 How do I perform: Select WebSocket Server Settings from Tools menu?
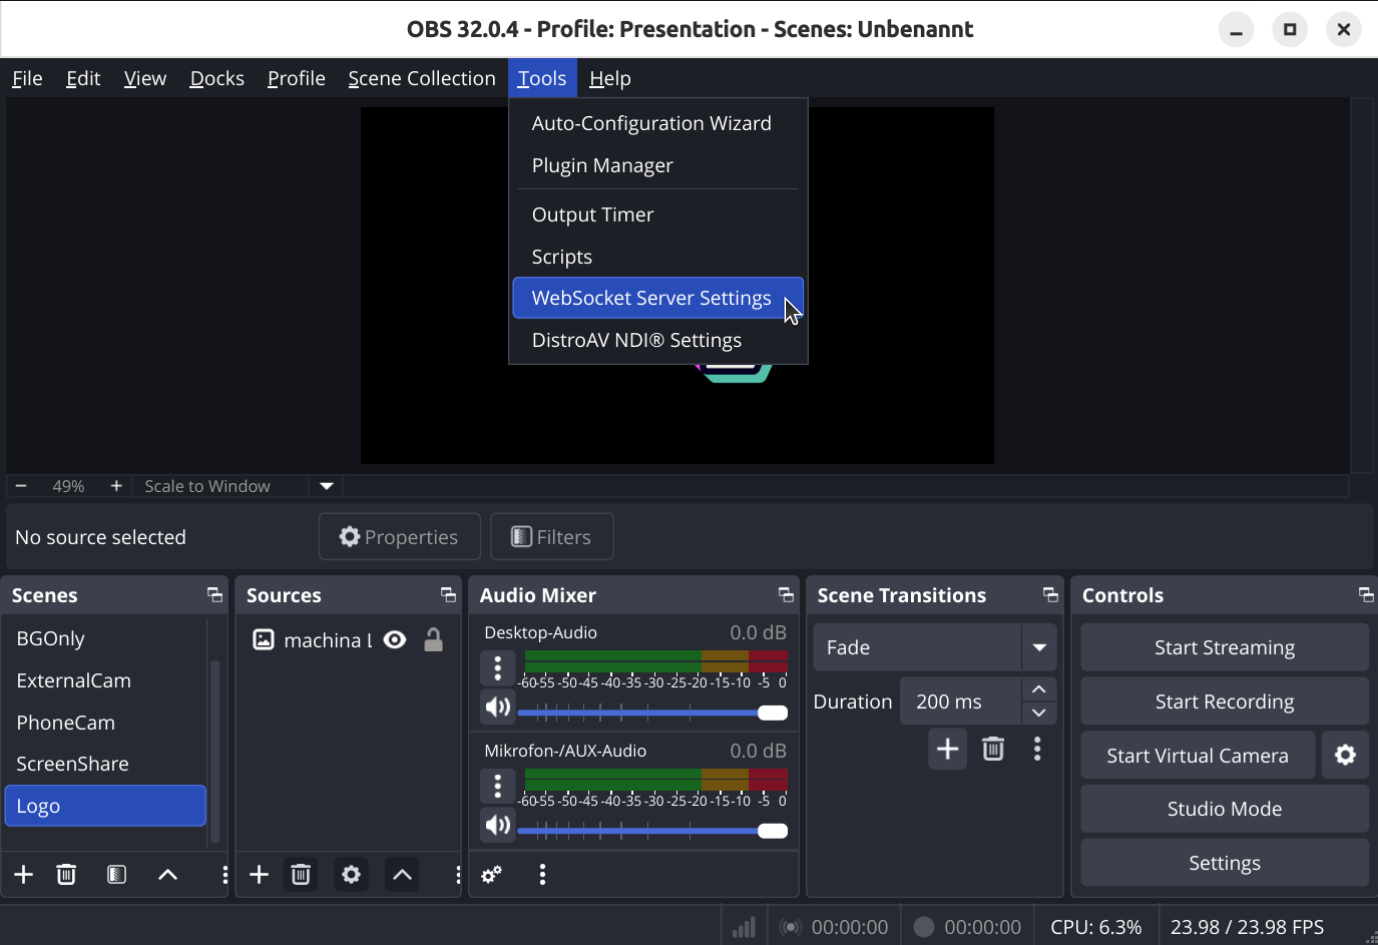click(x=651, y=297)
